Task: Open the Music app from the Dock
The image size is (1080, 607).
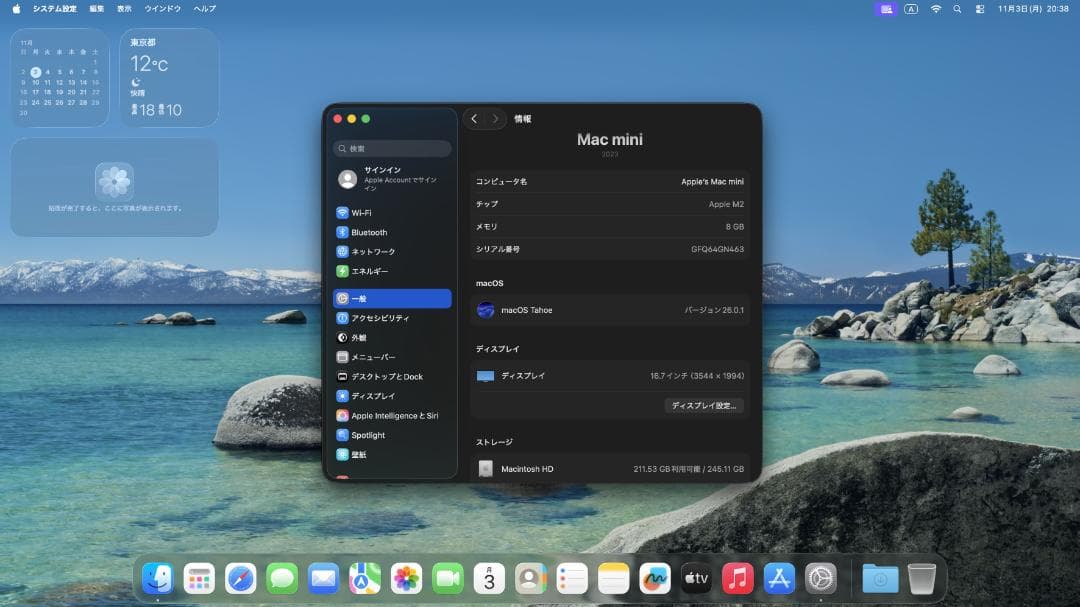Action: click(x=737, y=577)
